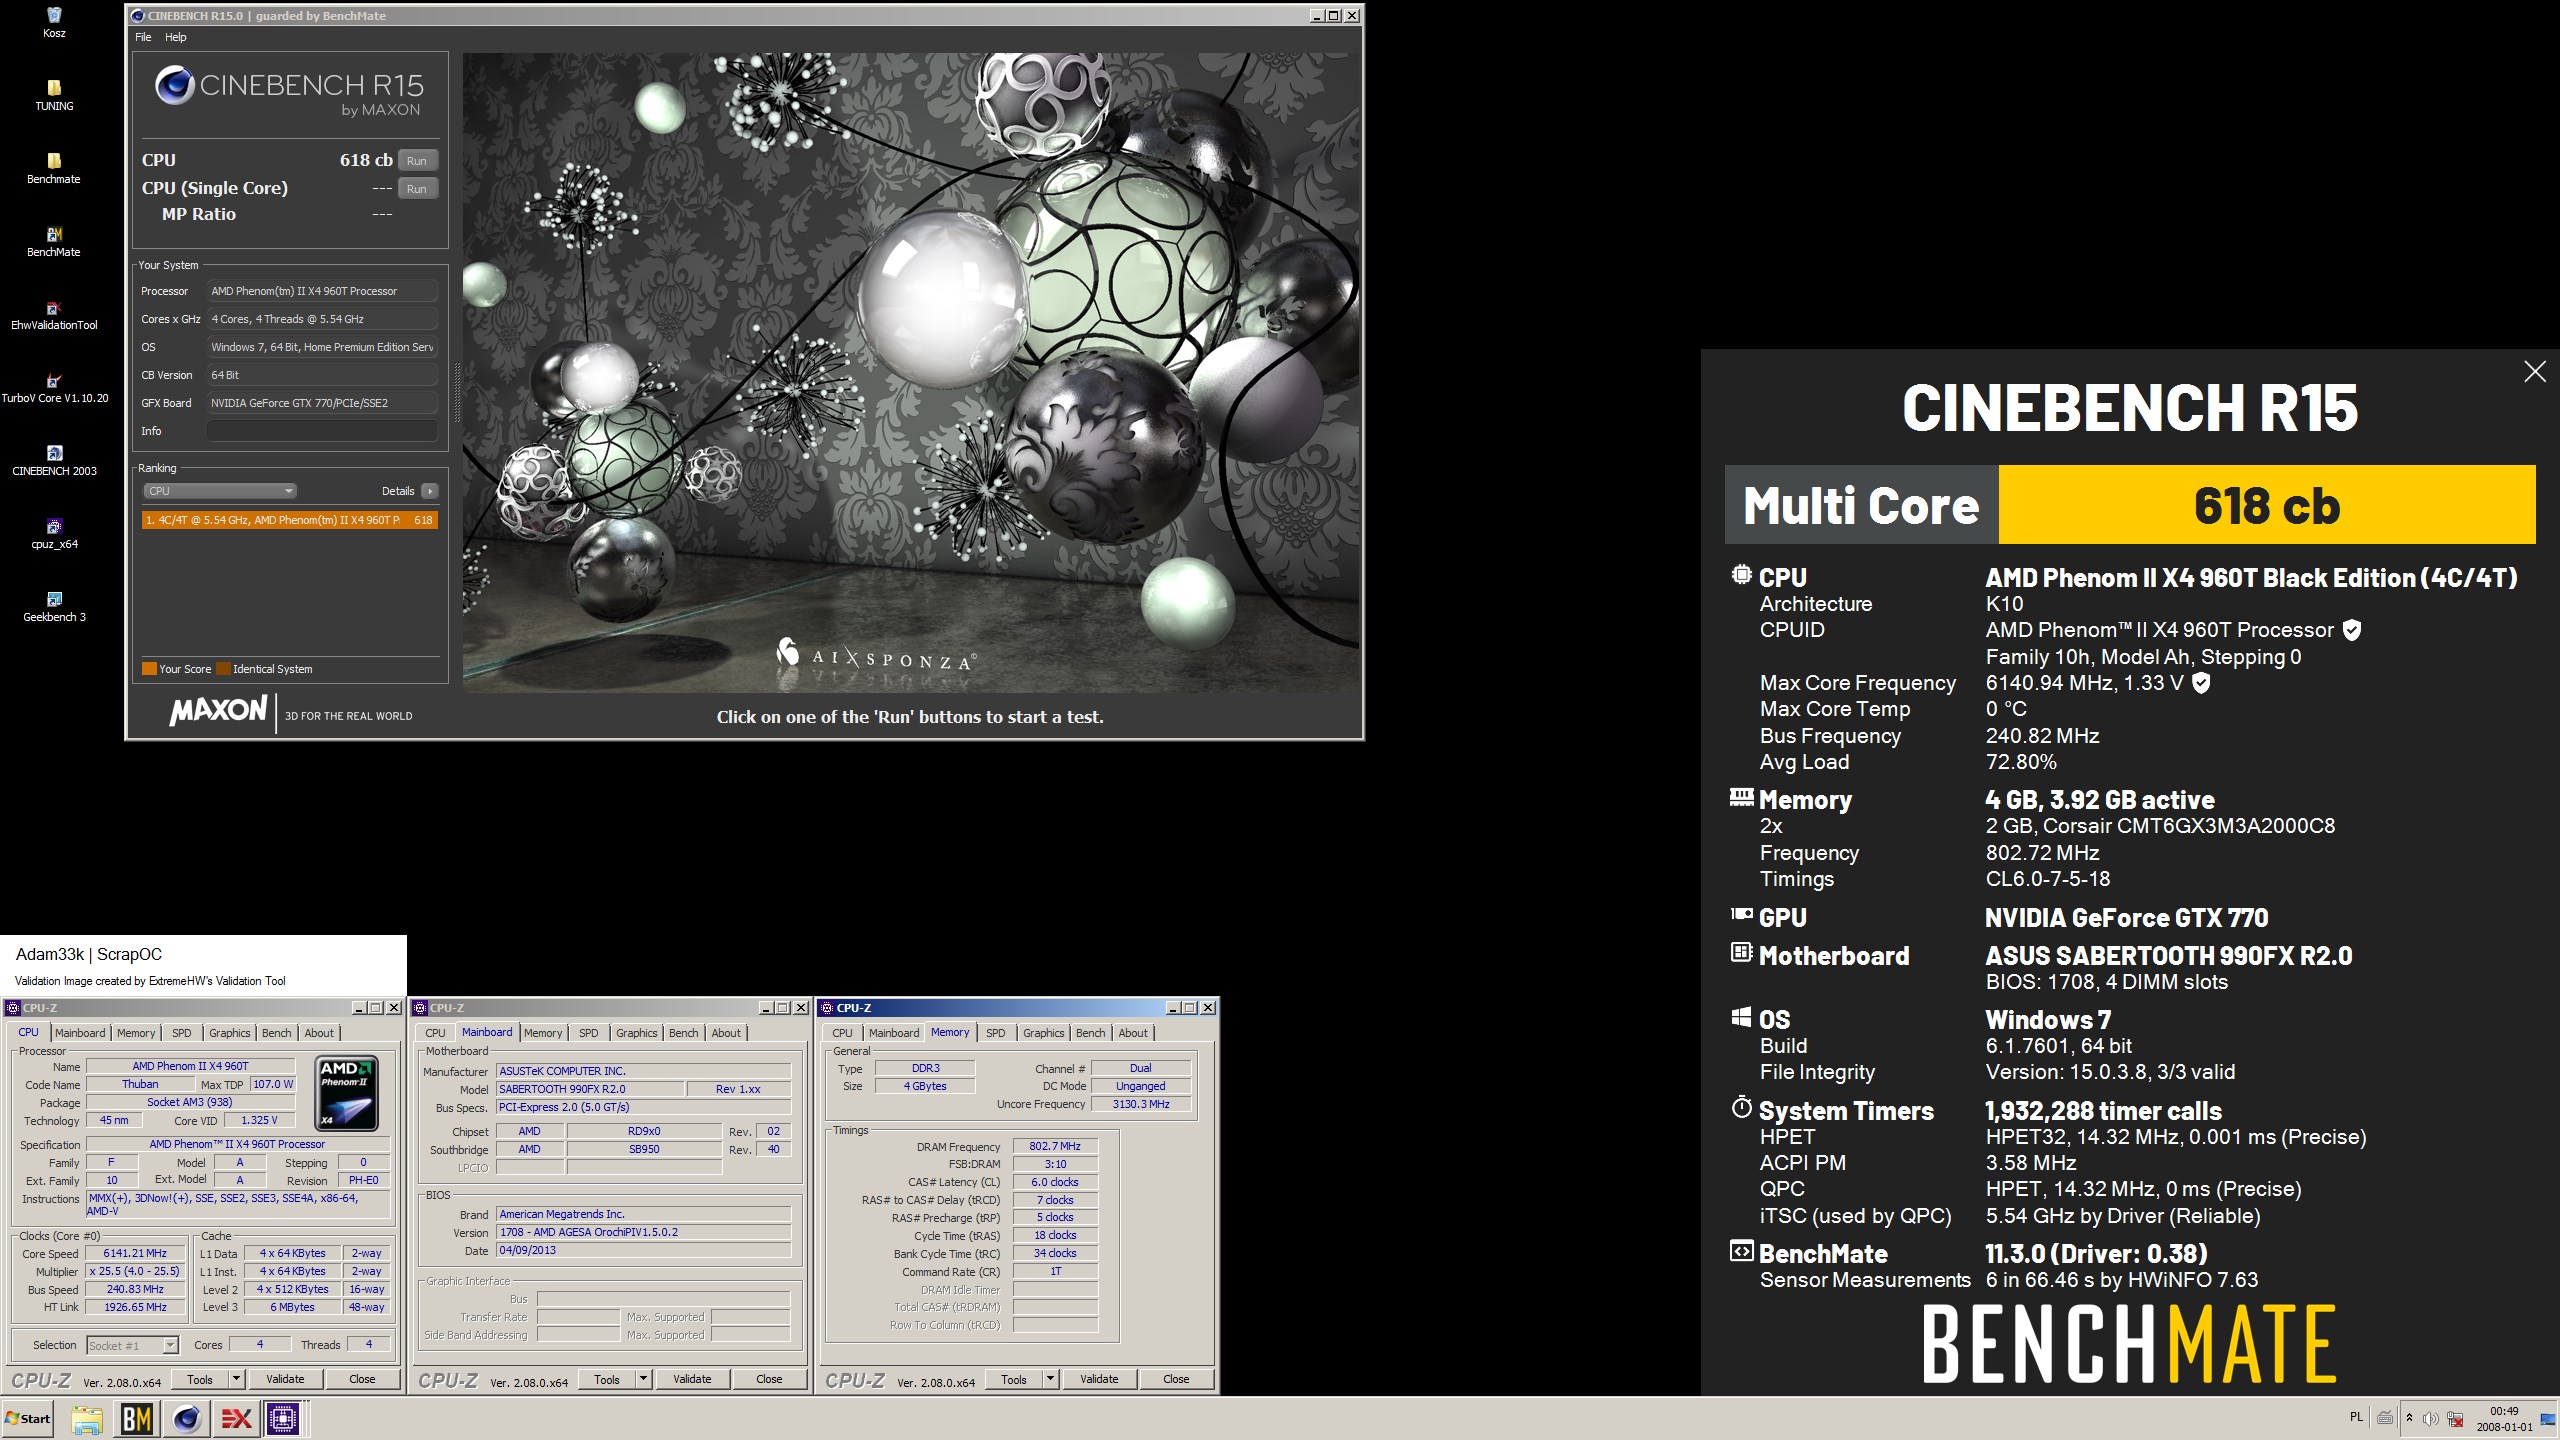The height and width of the screenshot is (1440, 2560).
Task: Open Graphics tab in first CPU-Z window
Action: click(230, 1033)
